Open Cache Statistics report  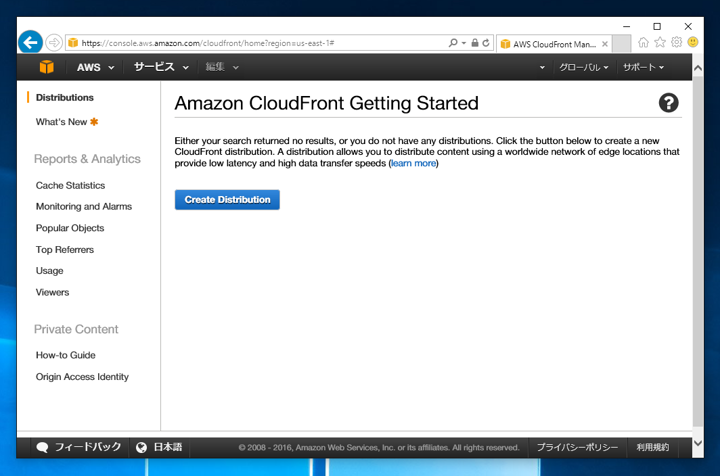point(70,185)
